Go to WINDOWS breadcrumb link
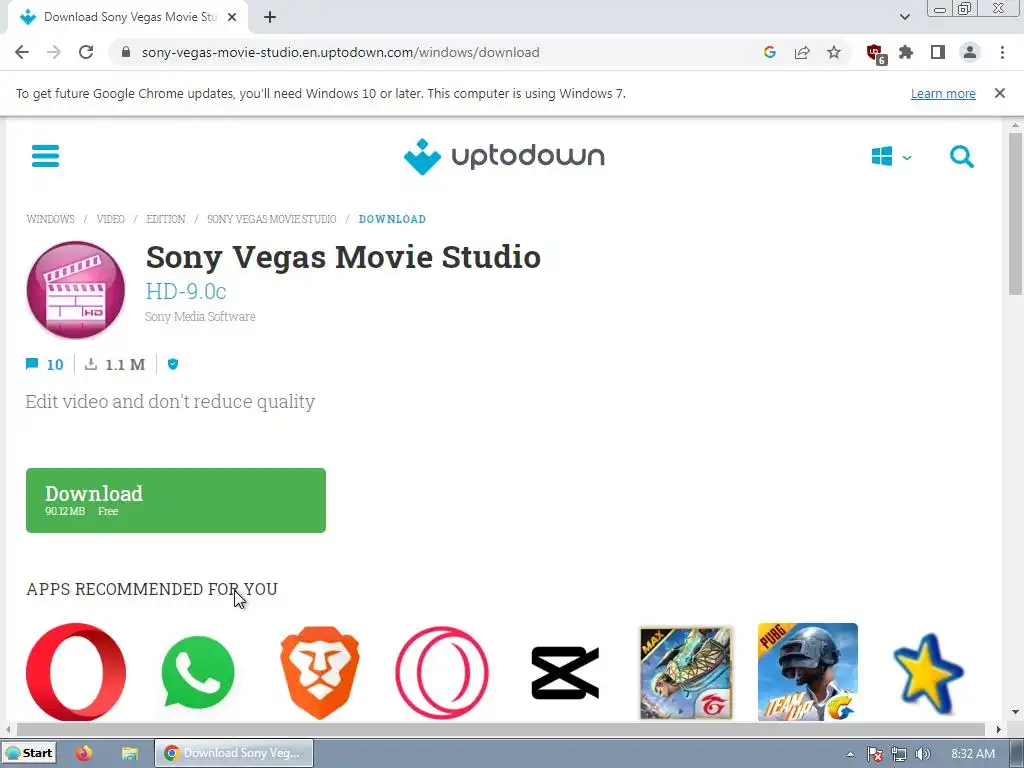This screenshot has width=1024, height=768. (50, 219)
